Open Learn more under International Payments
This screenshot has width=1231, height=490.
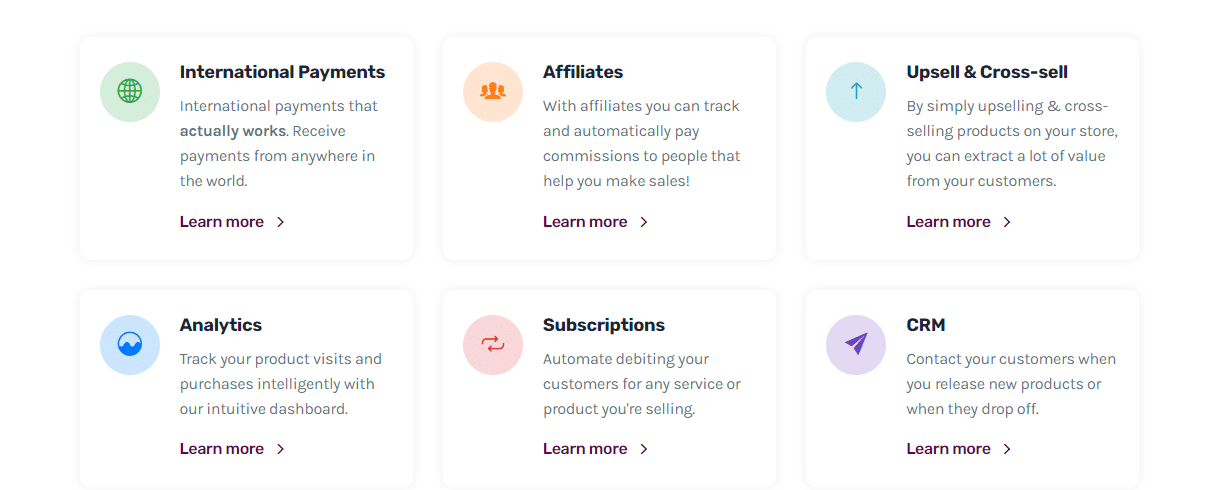[222, 222]
